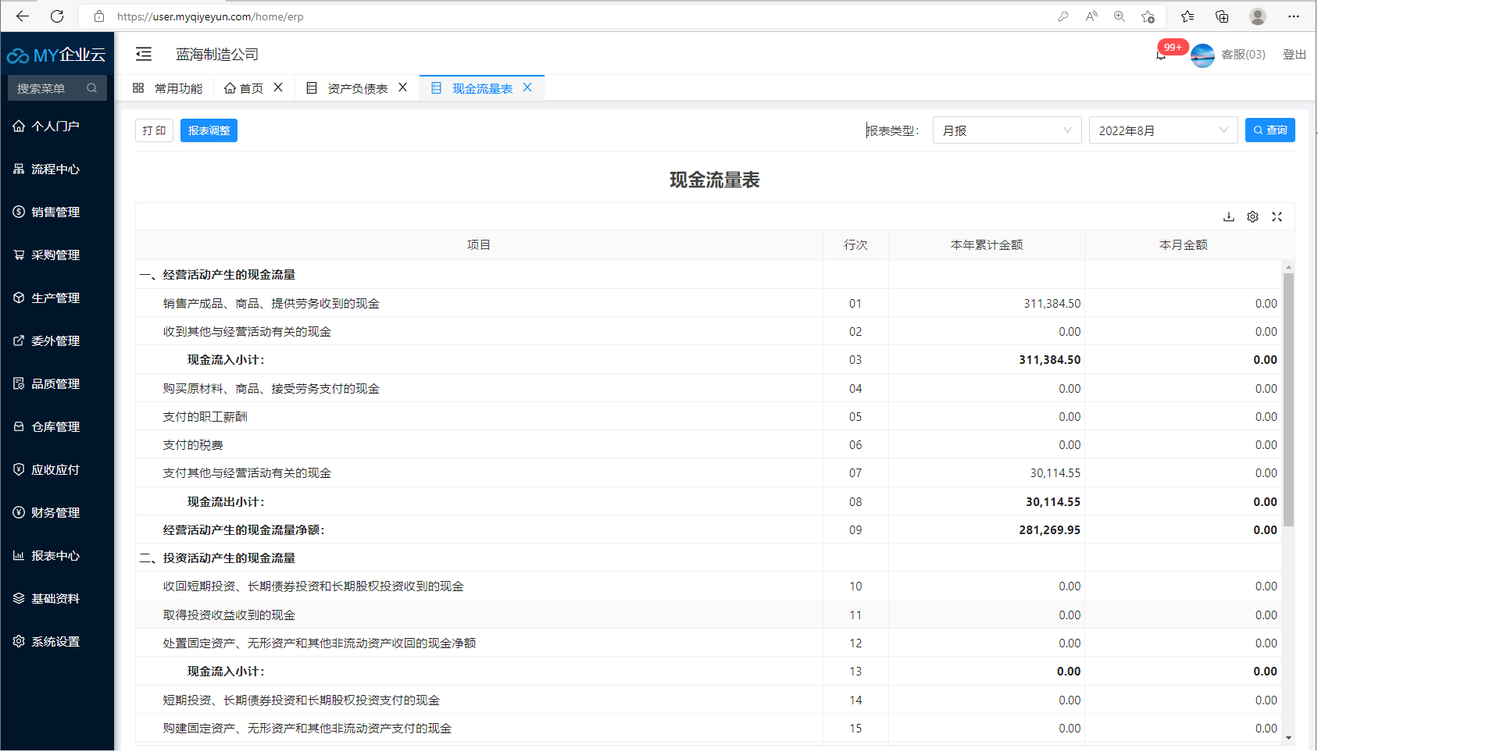
Task: Add this page to favorites with star-plus icon
Action: 1148,16
